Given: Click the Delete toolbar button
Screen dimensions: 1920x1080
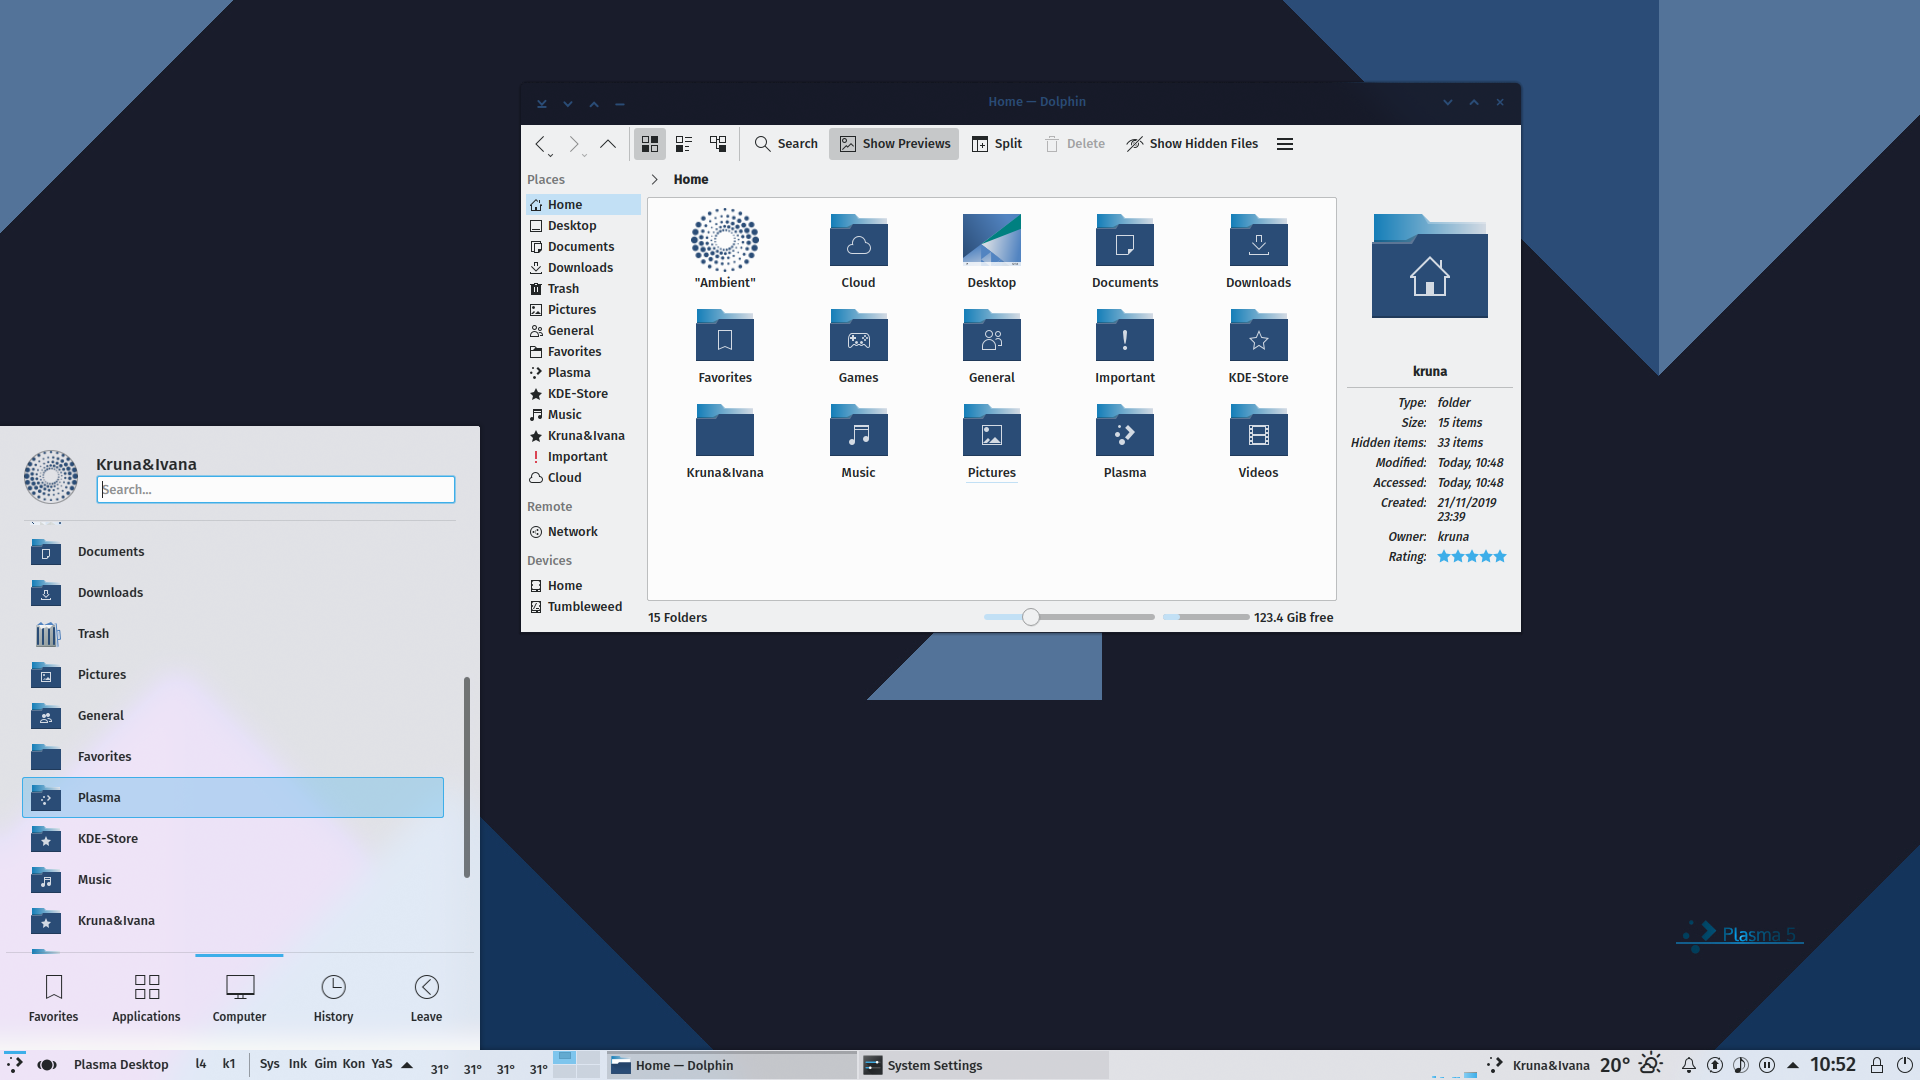Looking at the screenshot, I should [x=1074, y=144].
